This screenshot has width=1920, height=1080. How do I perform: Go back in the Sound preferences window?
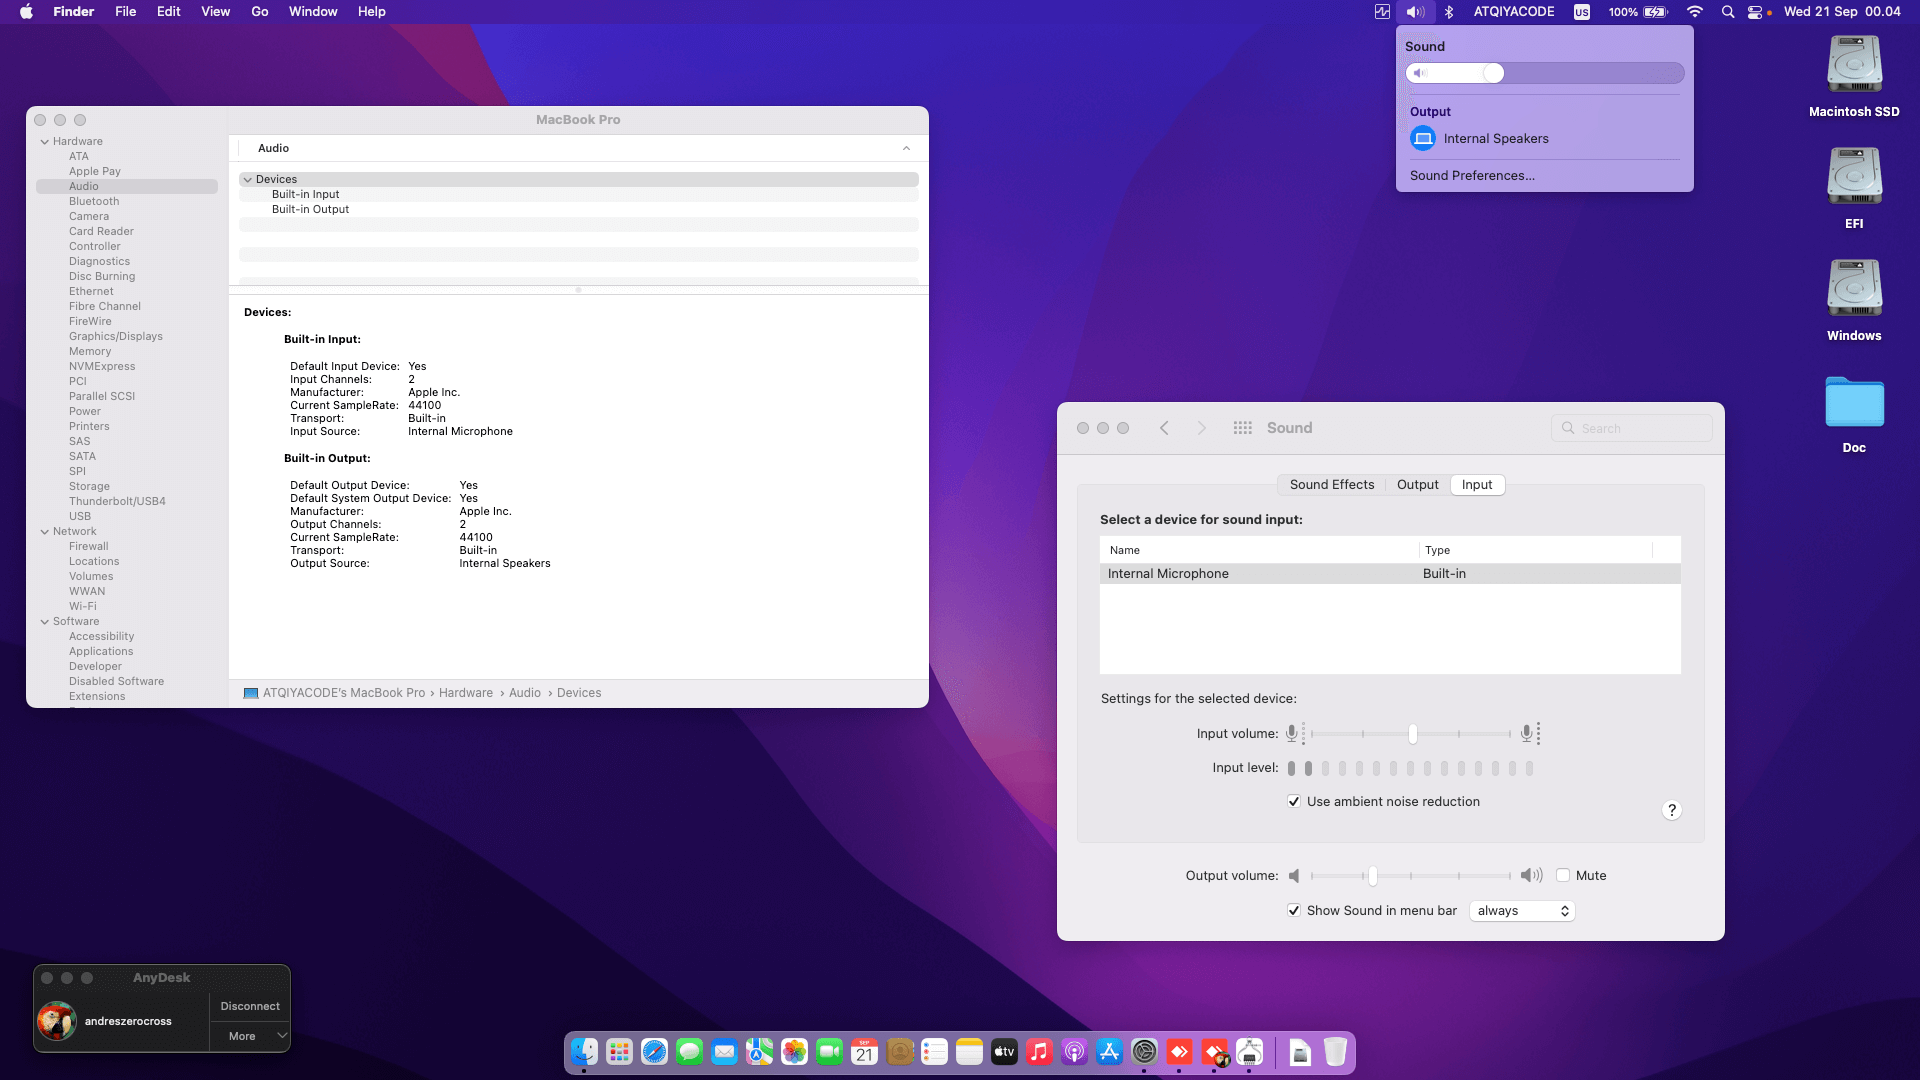pyautogui.click(x=1164, y=428)
